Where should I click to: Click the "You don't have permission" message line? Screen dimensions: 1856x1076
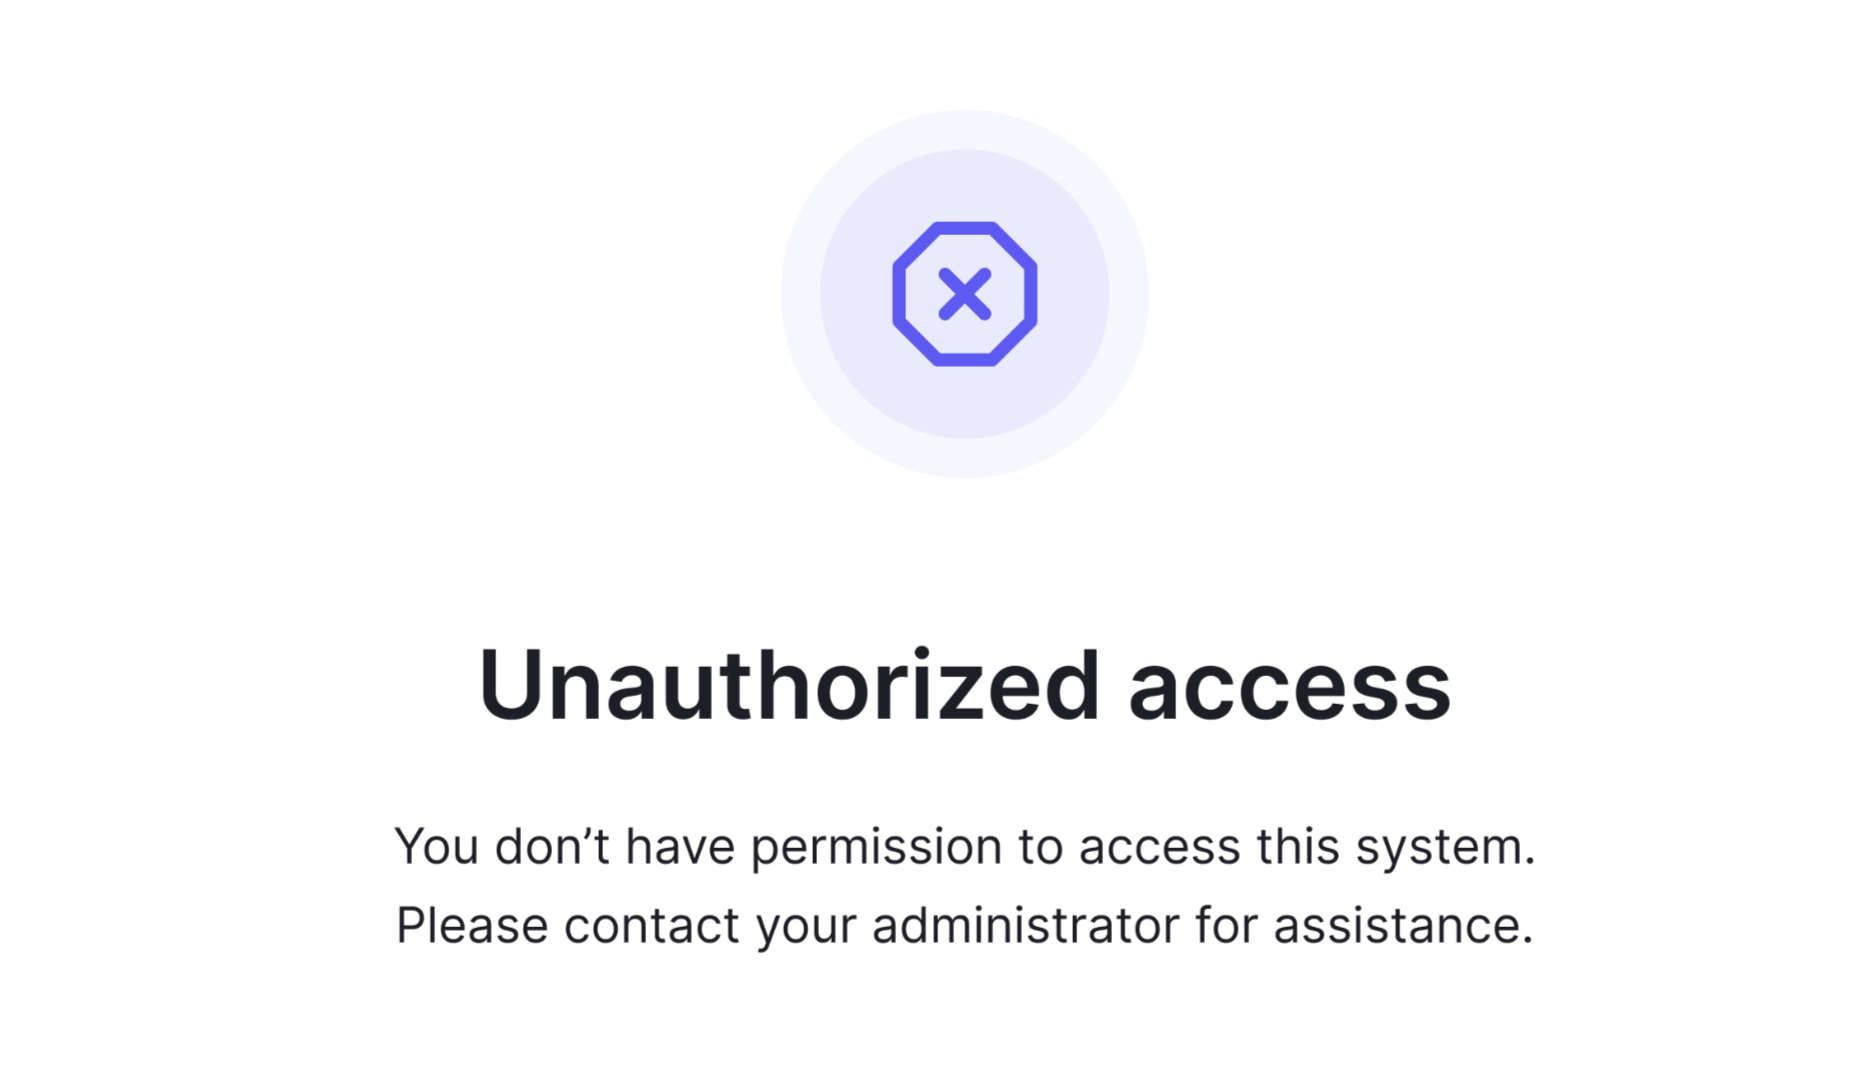coord(964,848)
